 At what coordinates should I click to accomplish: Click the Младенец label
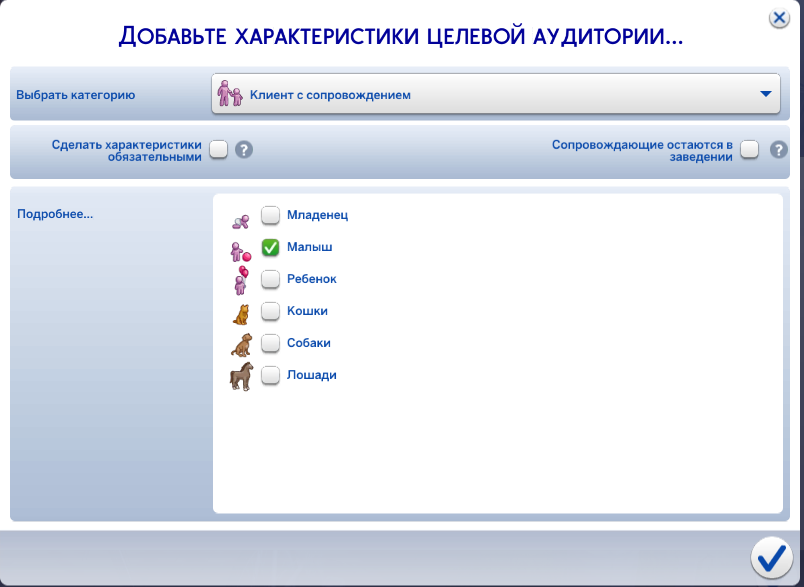click(x=317, y=215)
